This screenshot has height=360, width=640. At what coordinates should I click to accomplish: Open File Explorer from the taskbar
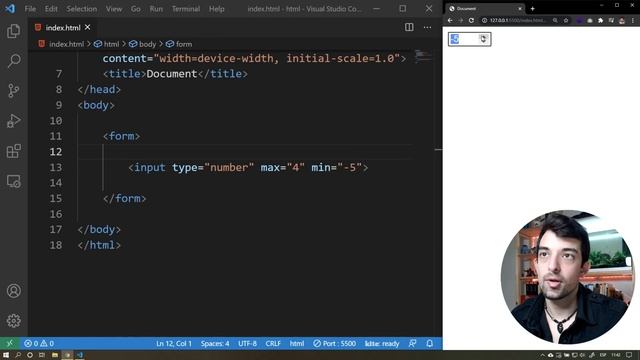point(55,355)
